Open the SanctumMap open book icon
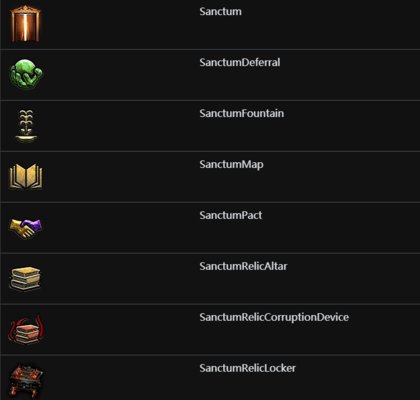 (26, 176)
